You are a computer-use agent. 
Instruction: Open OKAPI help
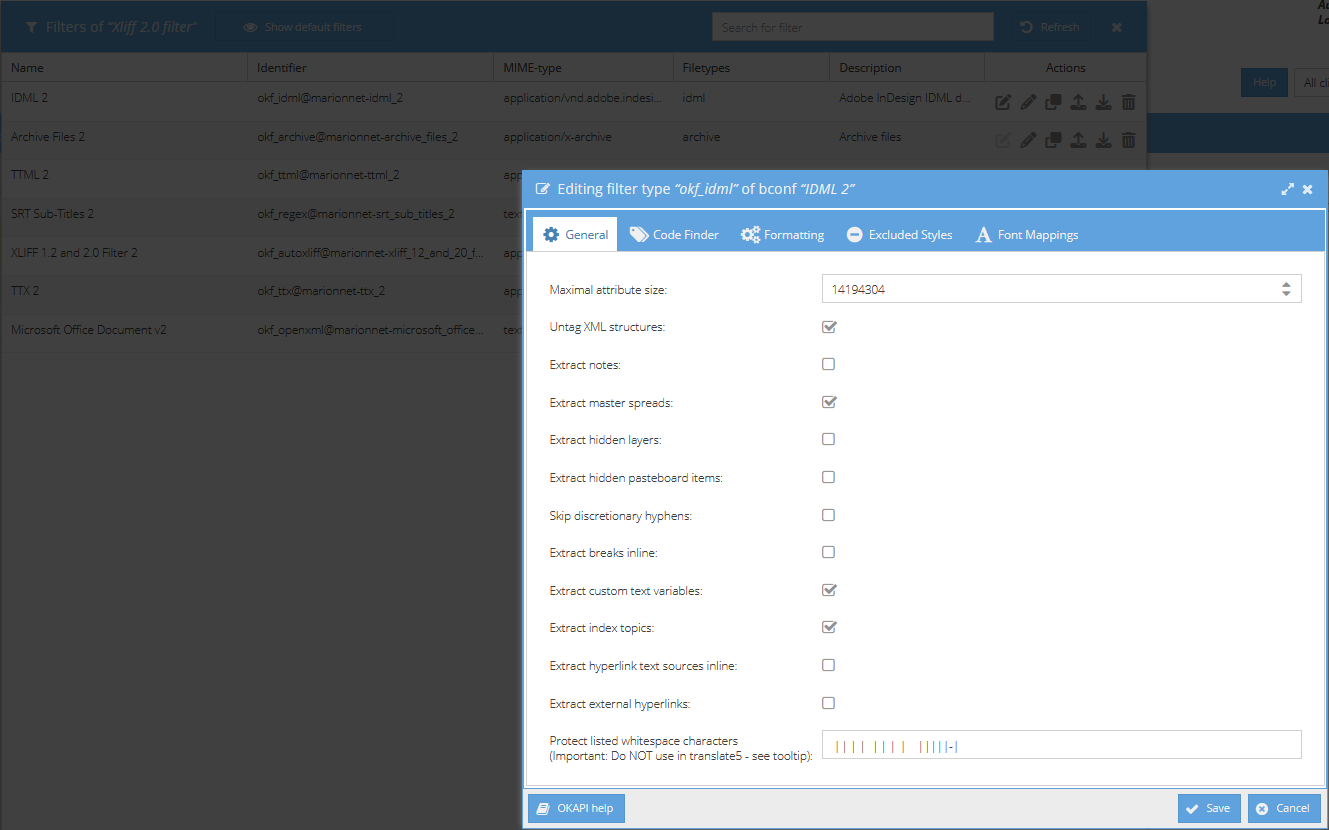(576, 808)
